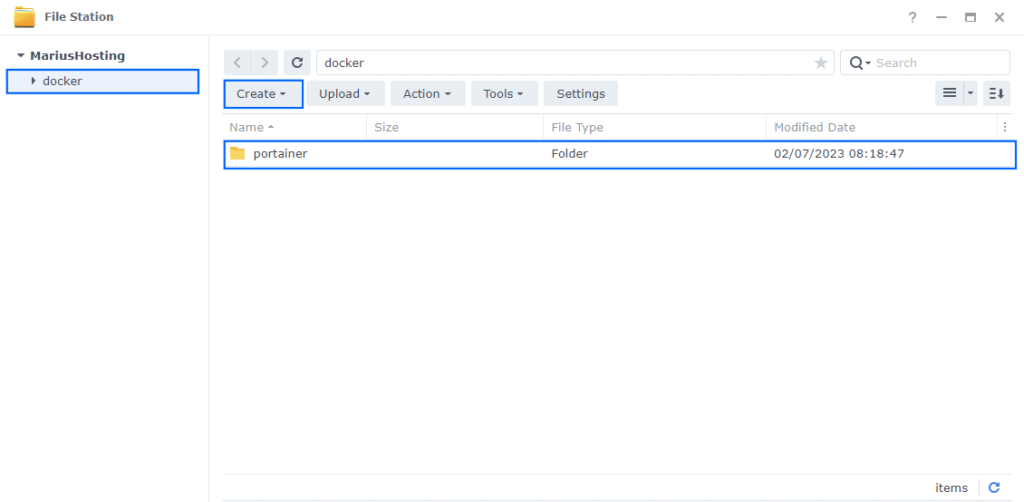
Task: Click the Settings button
Action: [580, 94]
